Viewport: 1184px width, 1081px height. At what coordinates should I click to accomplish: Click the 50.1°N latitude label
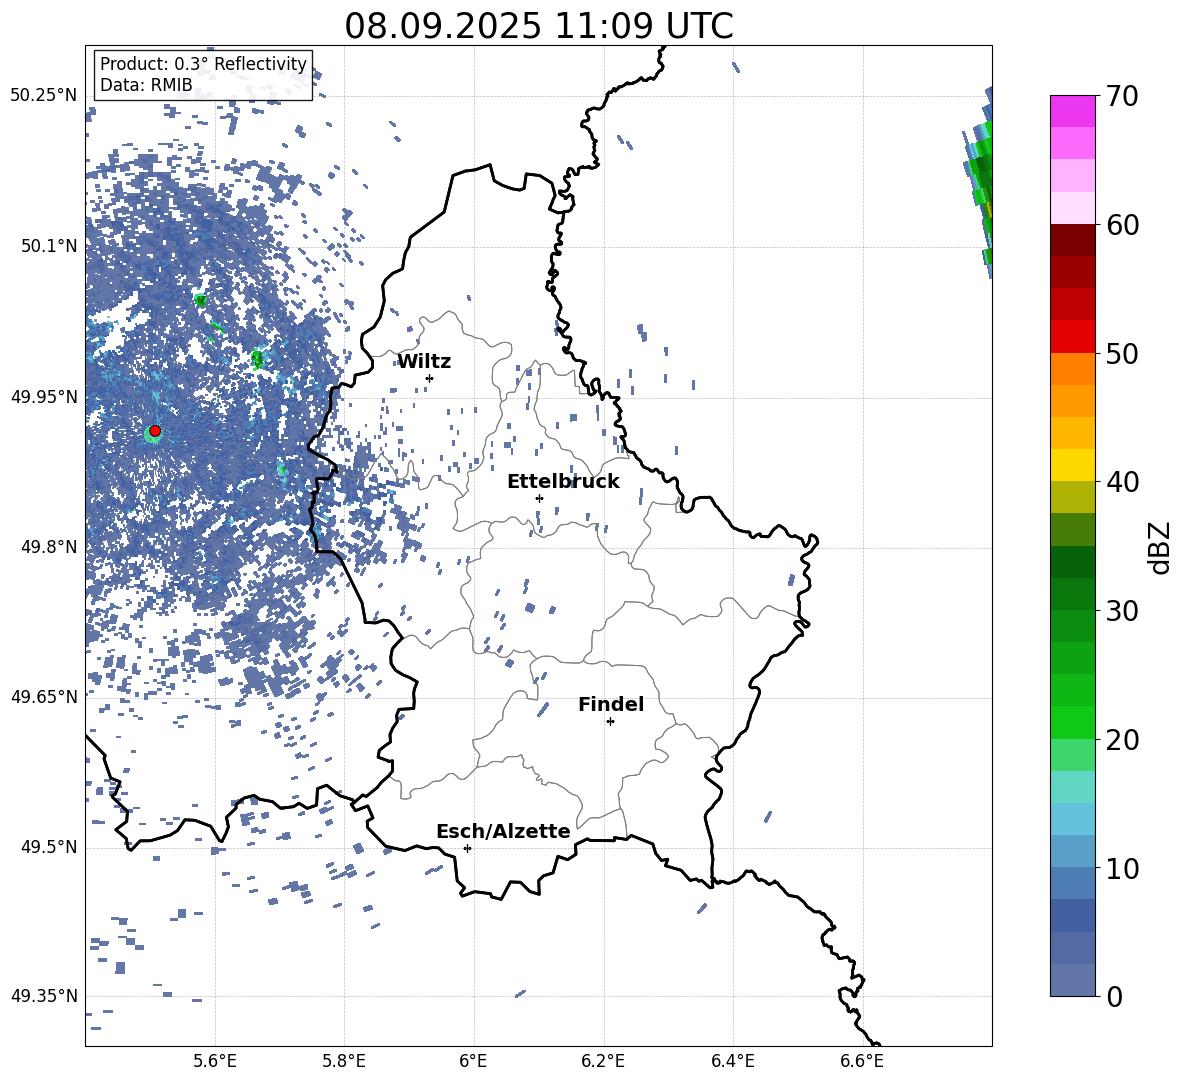click(48, 246)
